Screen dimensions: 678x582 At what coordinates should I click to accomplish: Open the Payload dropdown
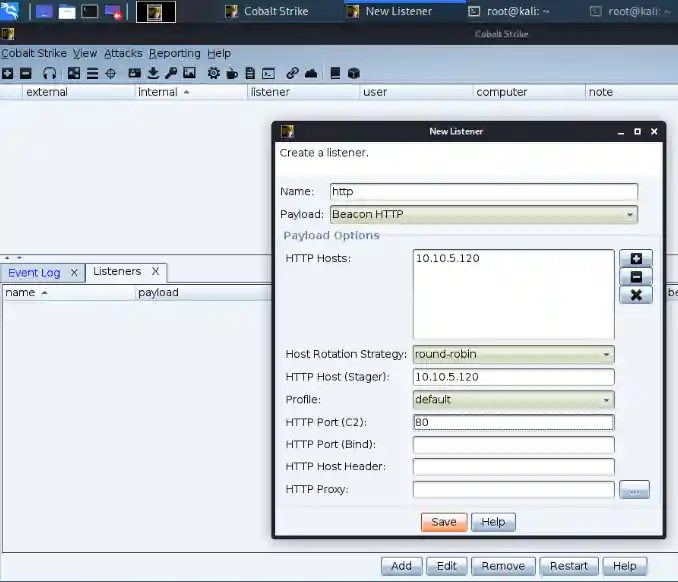pos(483,214)
